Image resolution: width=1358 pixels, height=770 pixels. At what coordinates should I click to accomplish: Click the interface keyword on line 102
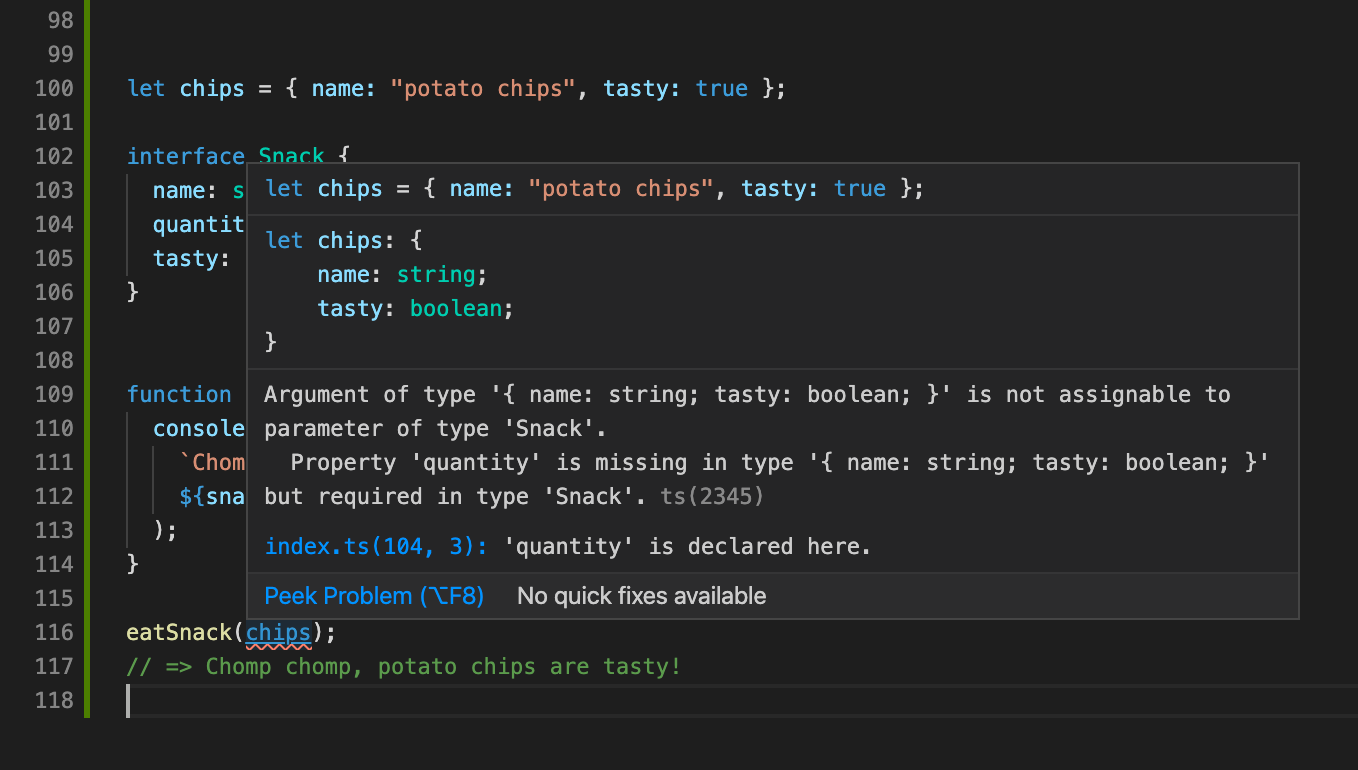click(186, 156)
